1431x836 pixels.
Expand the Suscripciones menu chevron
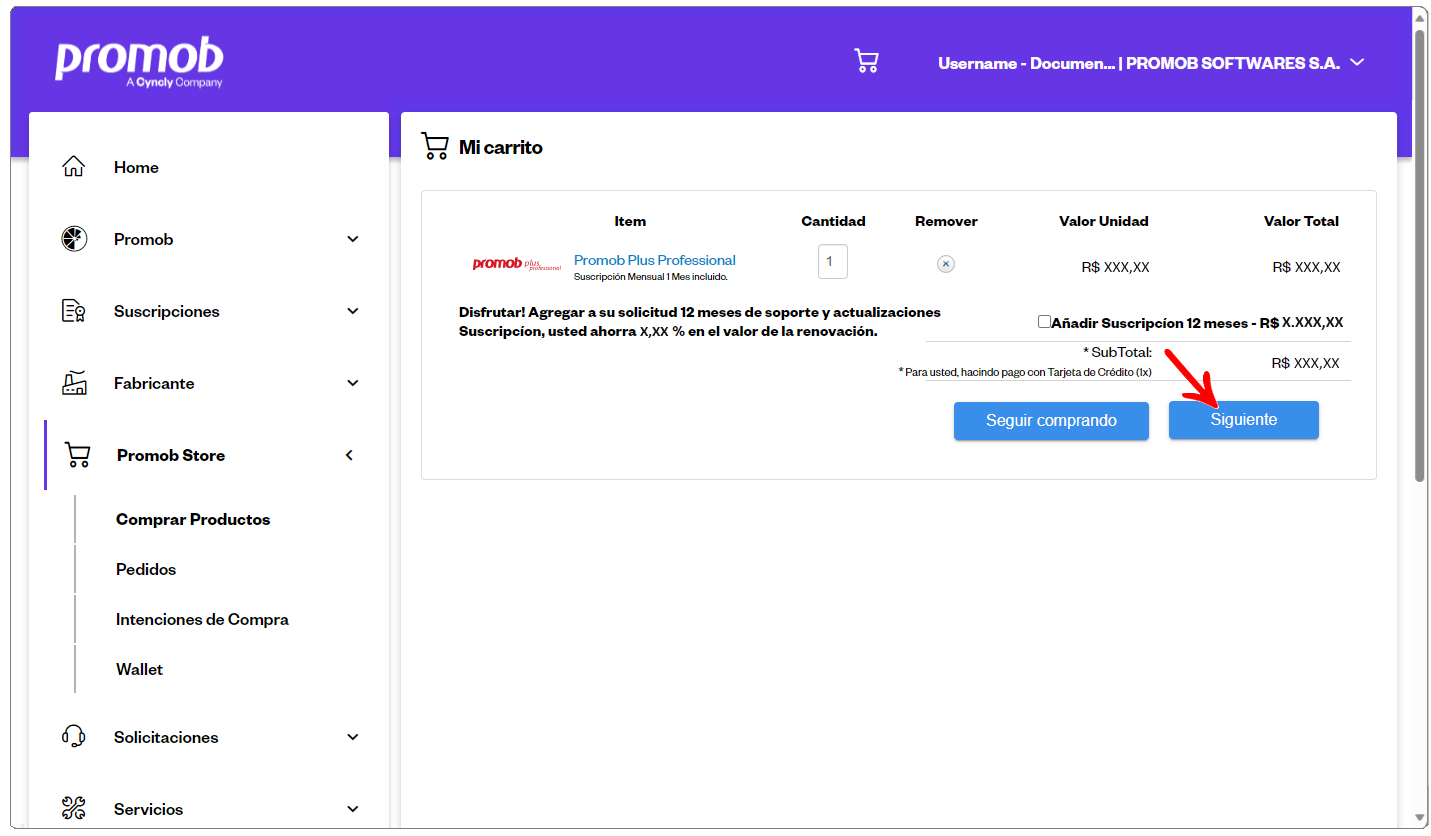pyautogui.click(x=352, y=311)
